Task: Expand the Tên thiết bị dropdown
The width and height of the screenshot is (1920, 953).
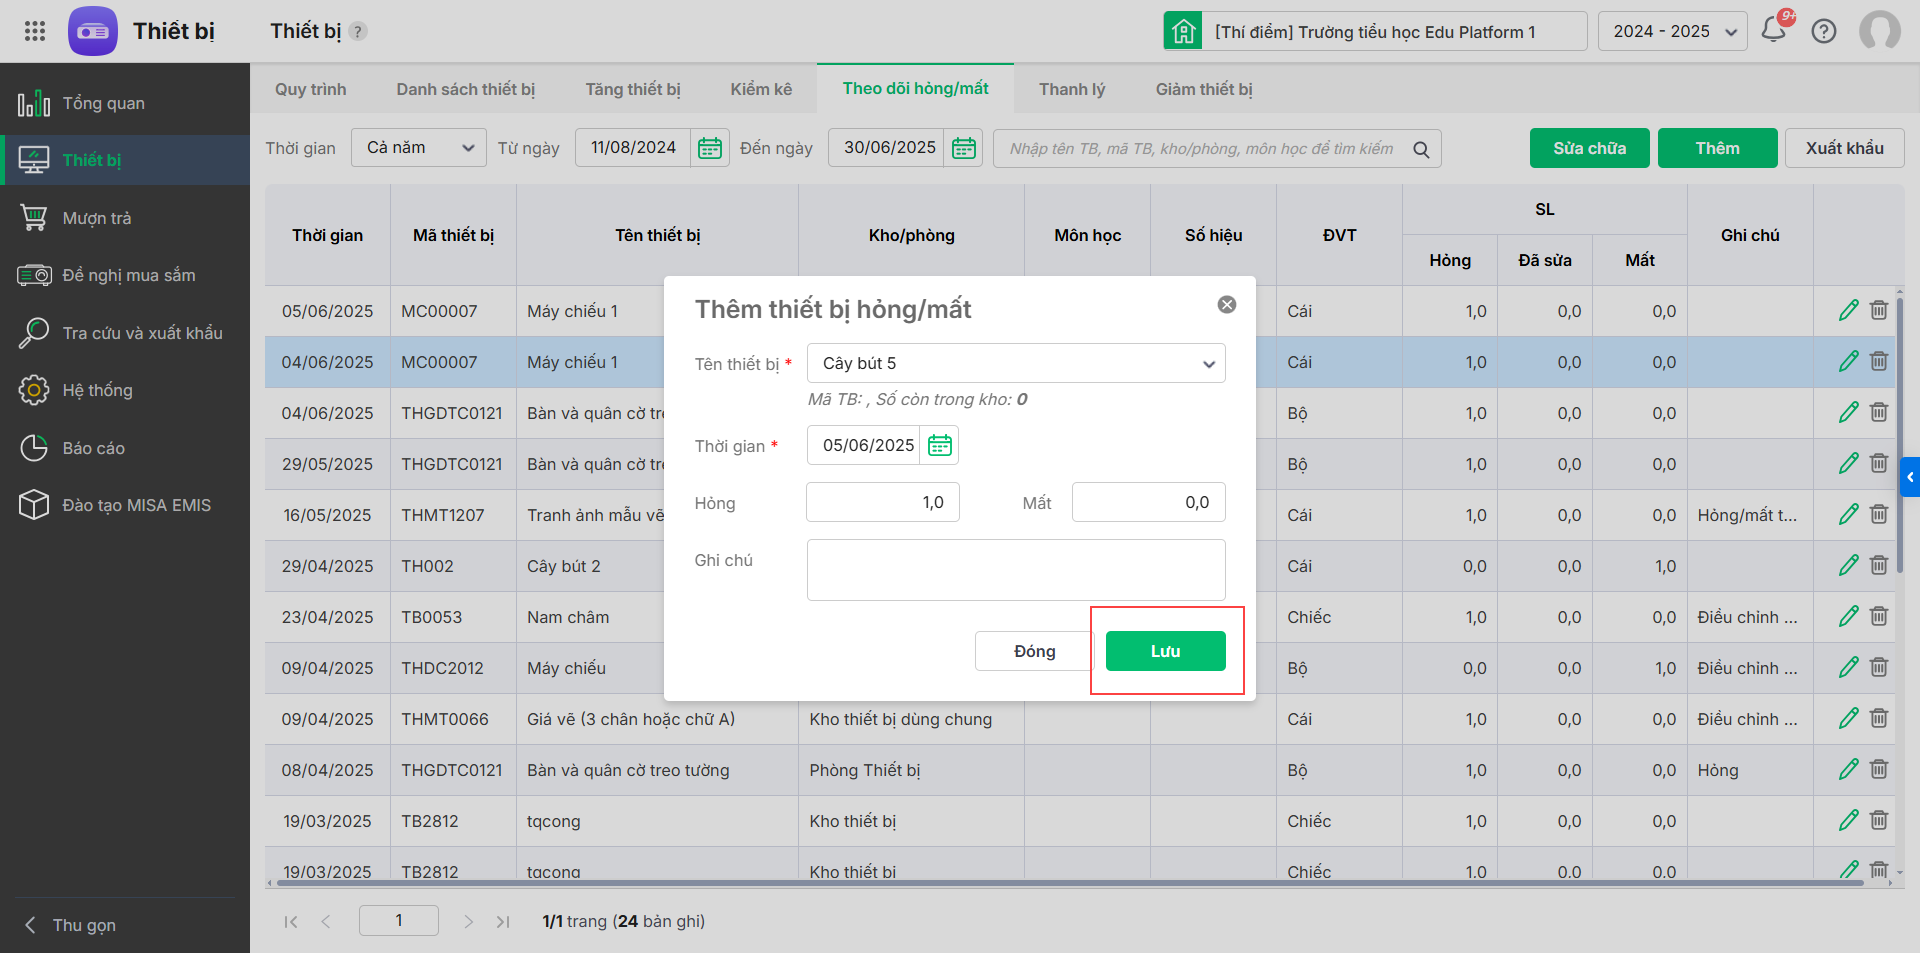Action: coord(1209,364)
